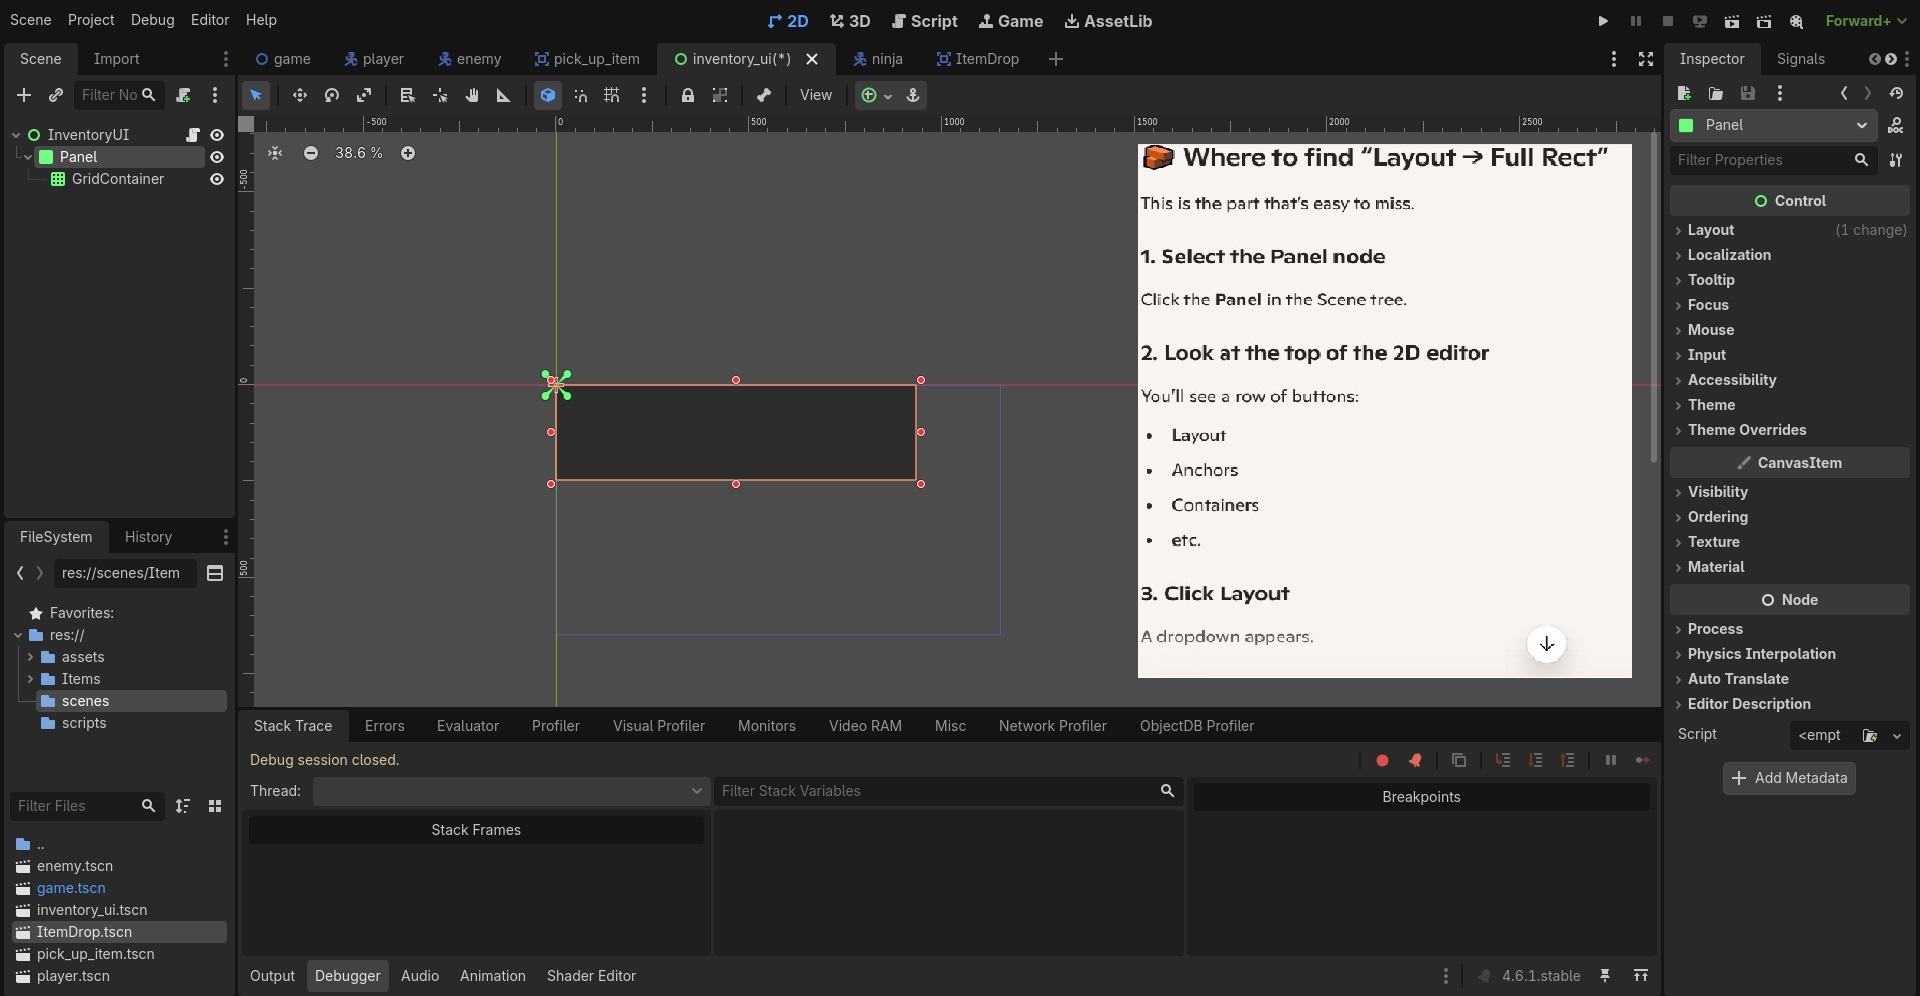Click the lock selected node icon
Screen dimensions: 1920x996
click(x=687, y=95)
